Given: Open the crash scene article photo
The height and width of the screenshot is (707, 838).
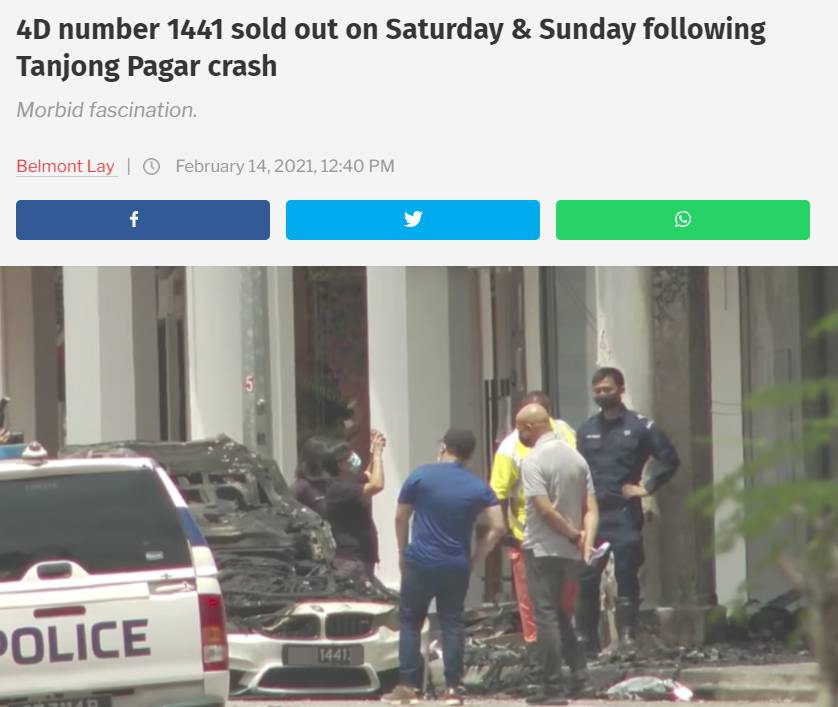Looking at the screenshot, I should [x=419, y=486].
